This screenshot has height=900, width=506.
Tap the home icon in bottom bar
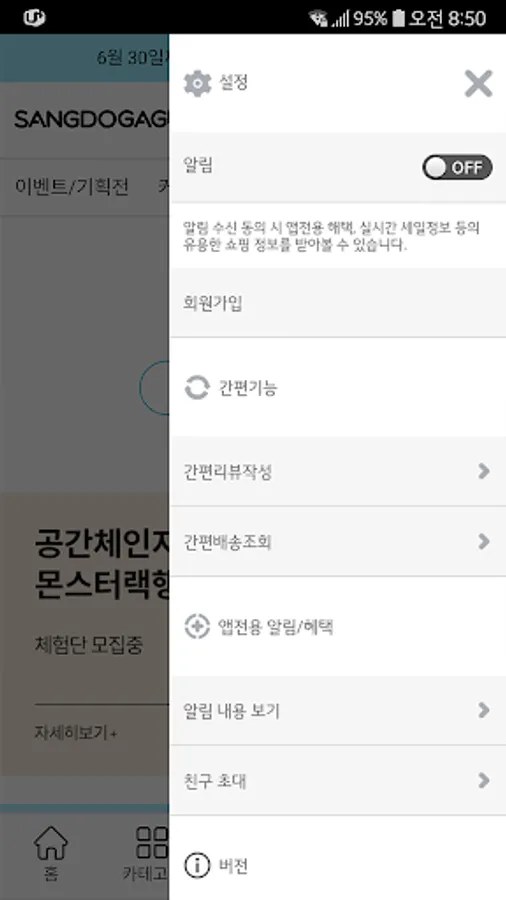tap(51, 843)
